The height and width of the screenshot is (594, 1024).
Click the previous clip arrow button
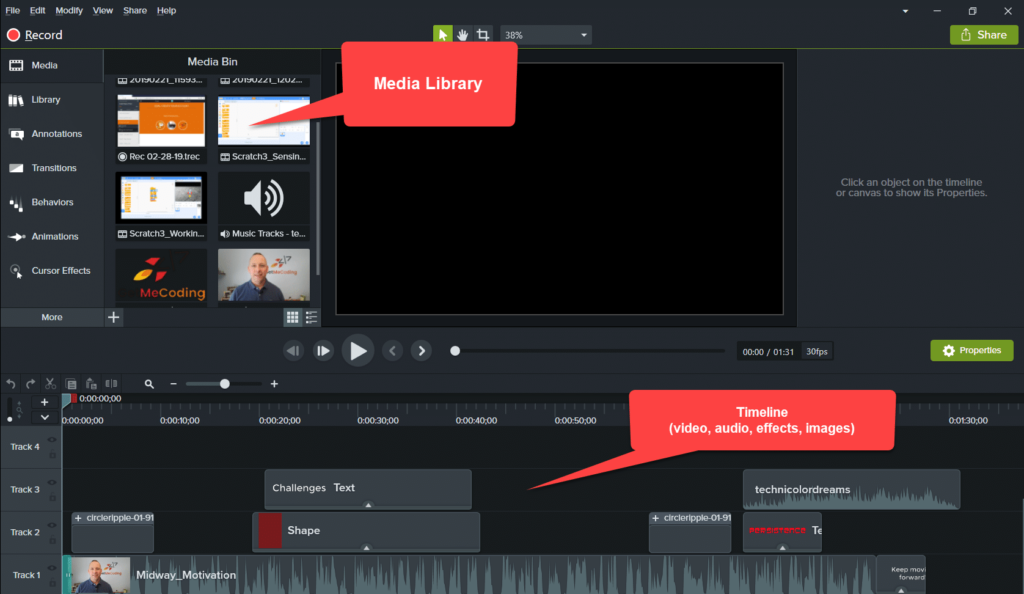(x=392, y=351)
